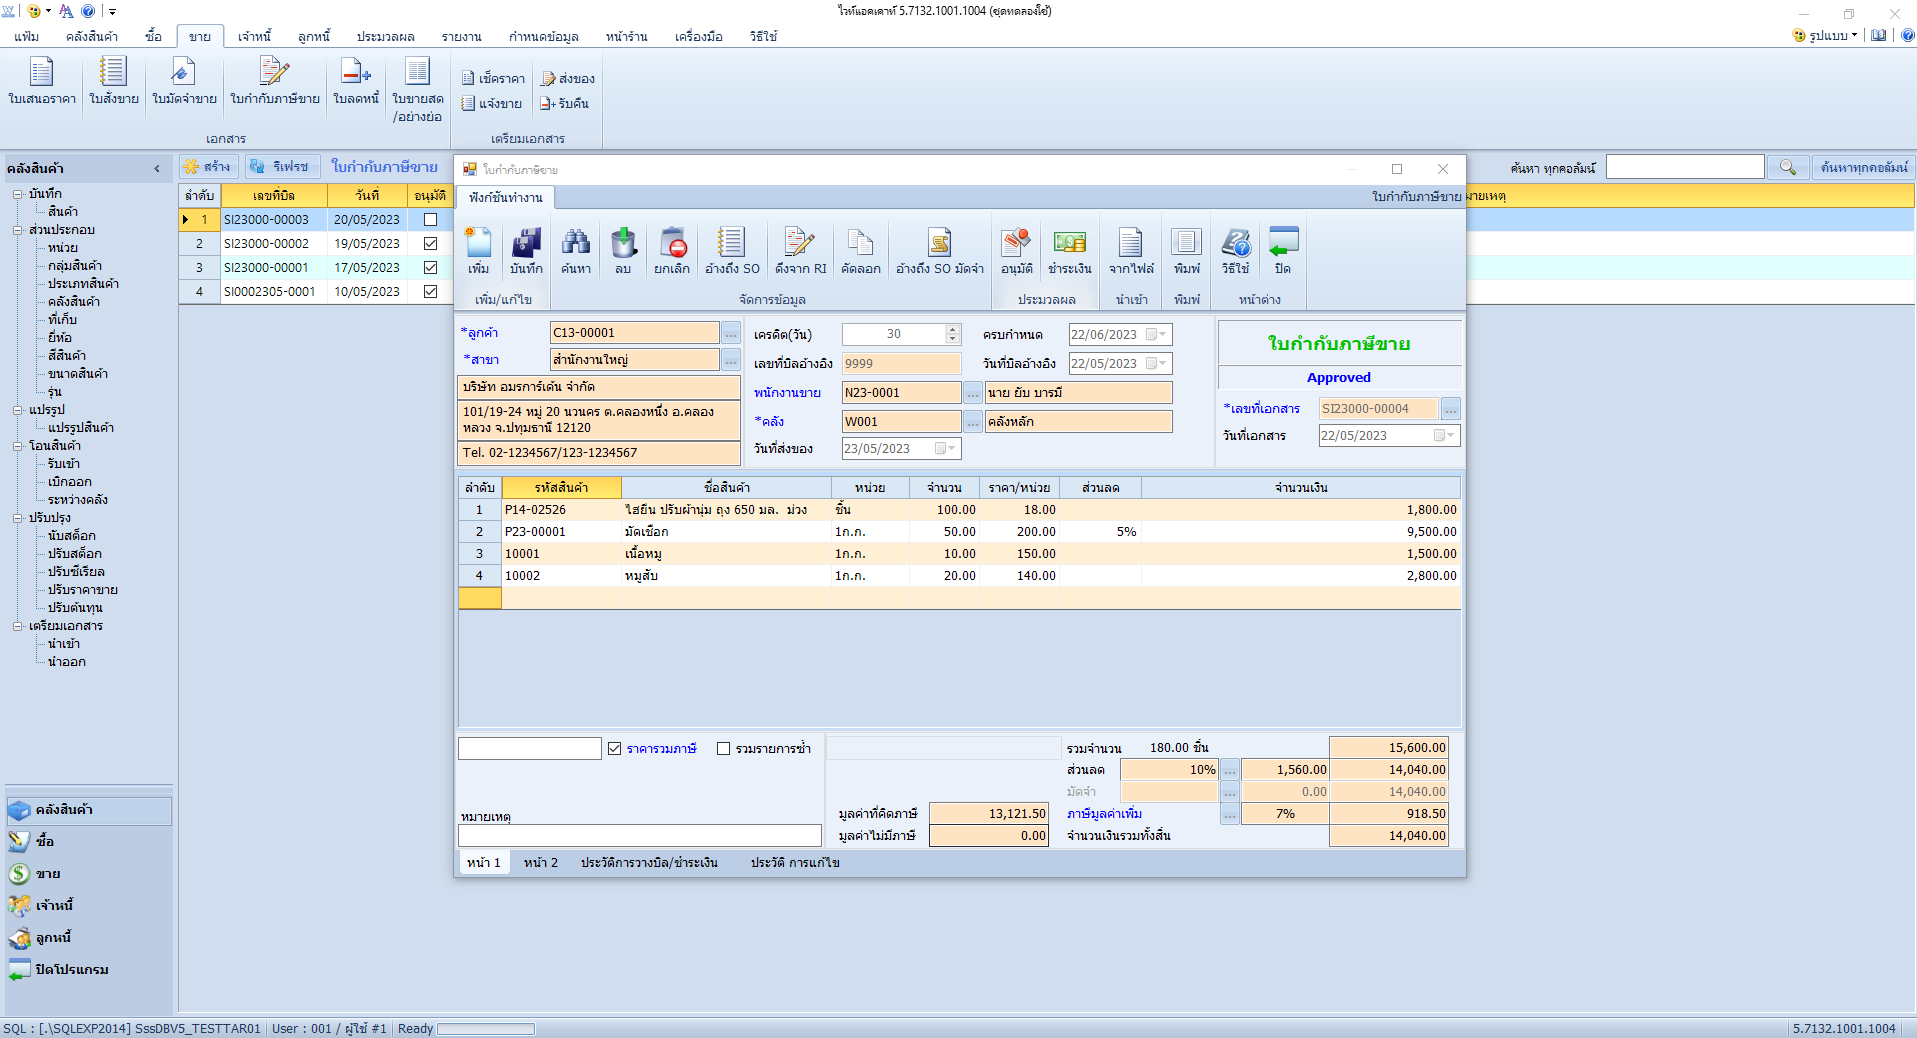The height and width of the screenshot is (1038, 1917).
Task: Select item row P23-00001 มัดเชือก
Action: (960, 532)
